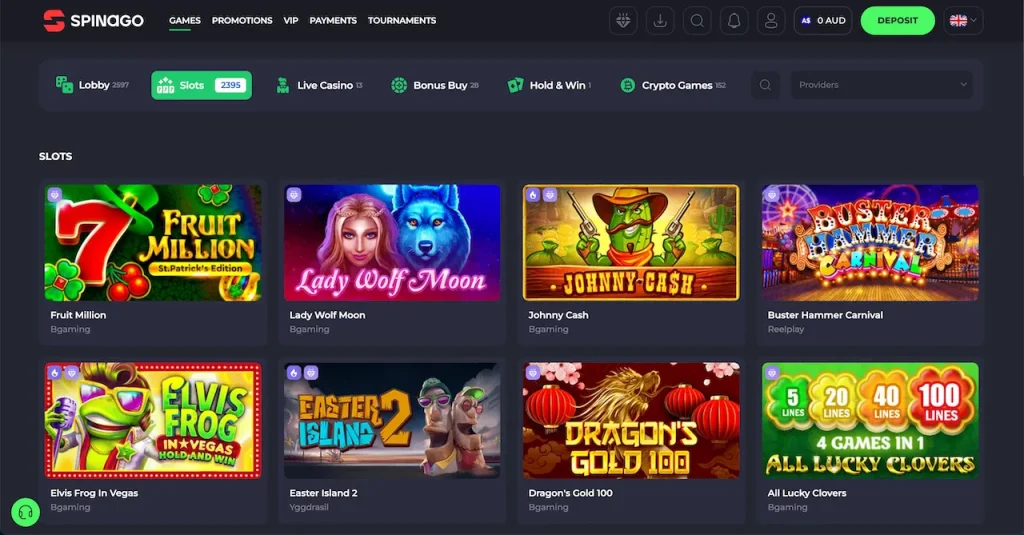
Task: Click the Johnny Cash title text
Action: coord(558,315)
